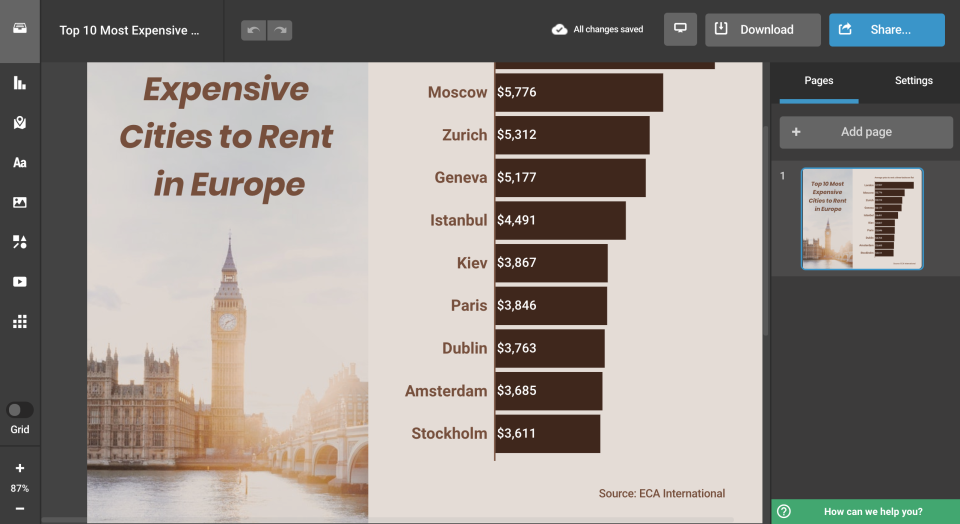Click the Source: ECA International text

pos(662,493)
